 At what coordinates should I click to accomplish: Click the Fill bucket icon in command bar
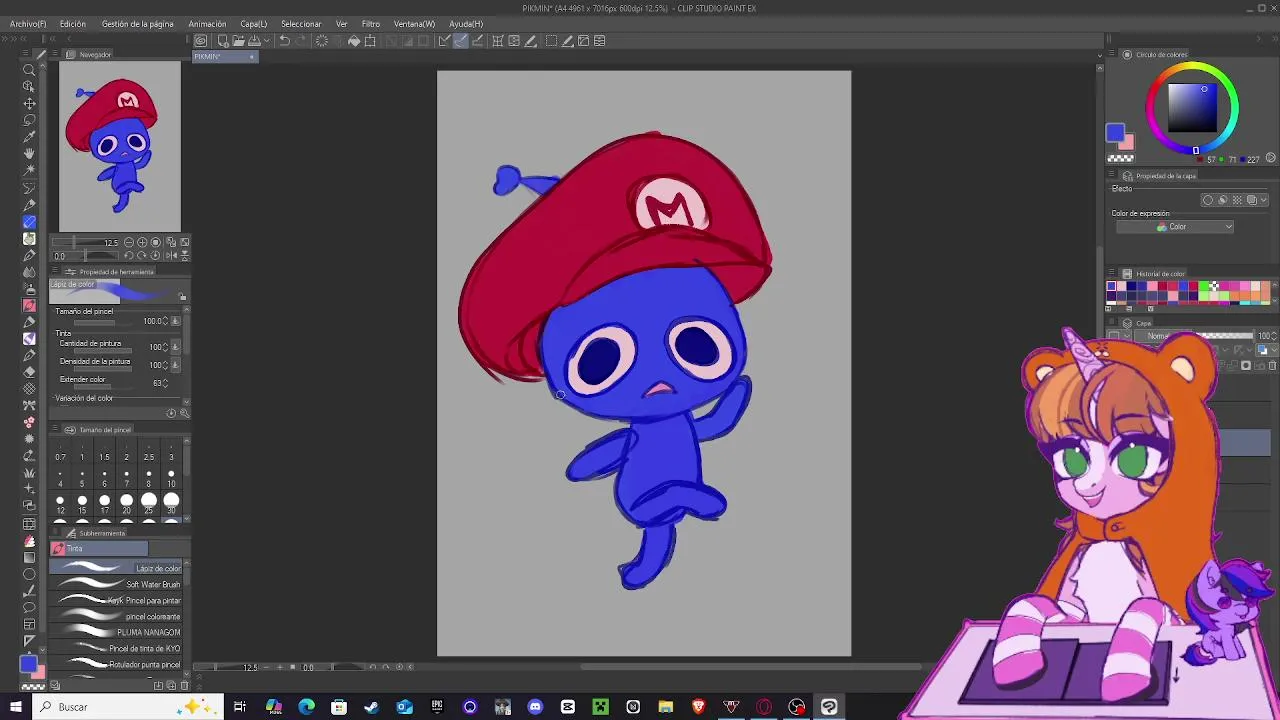pyautogui.click(x=354, y=41)
